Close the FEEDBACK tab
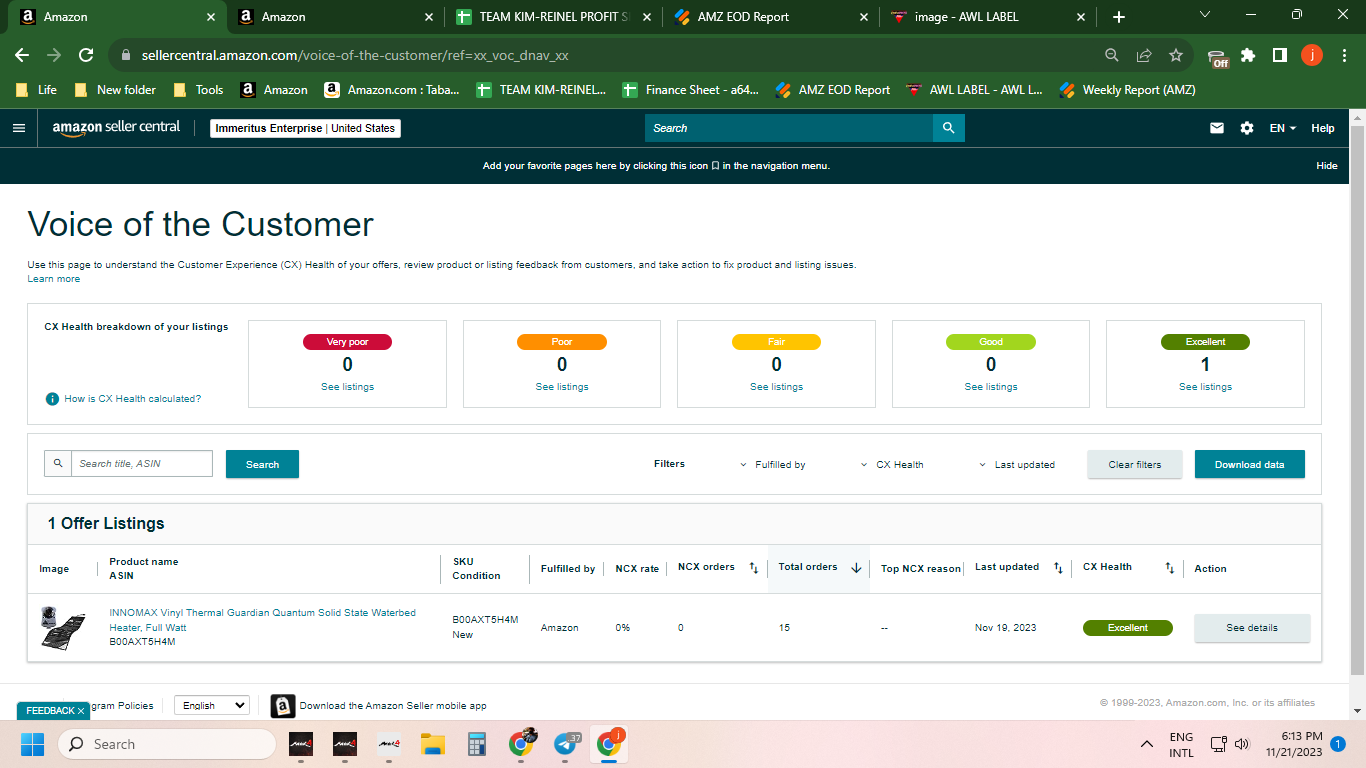This screenshot has width=1366, height=768. click(x=81, y=711)
